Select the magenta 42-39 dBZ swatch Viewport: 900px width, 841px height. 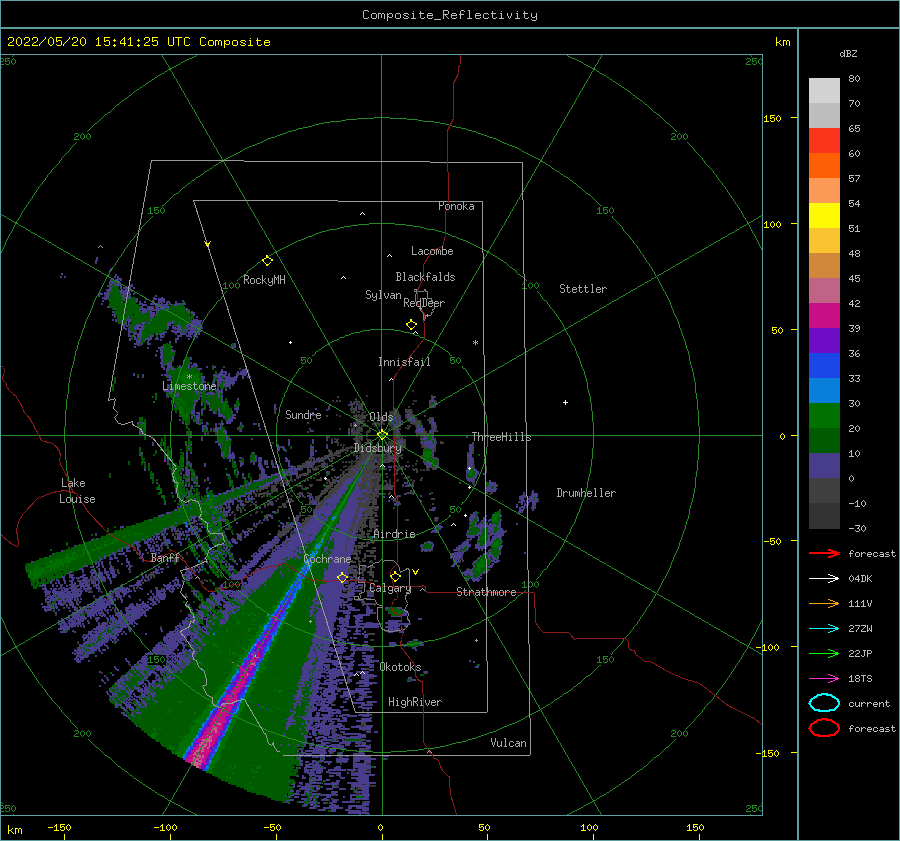(x=824, y=316)
